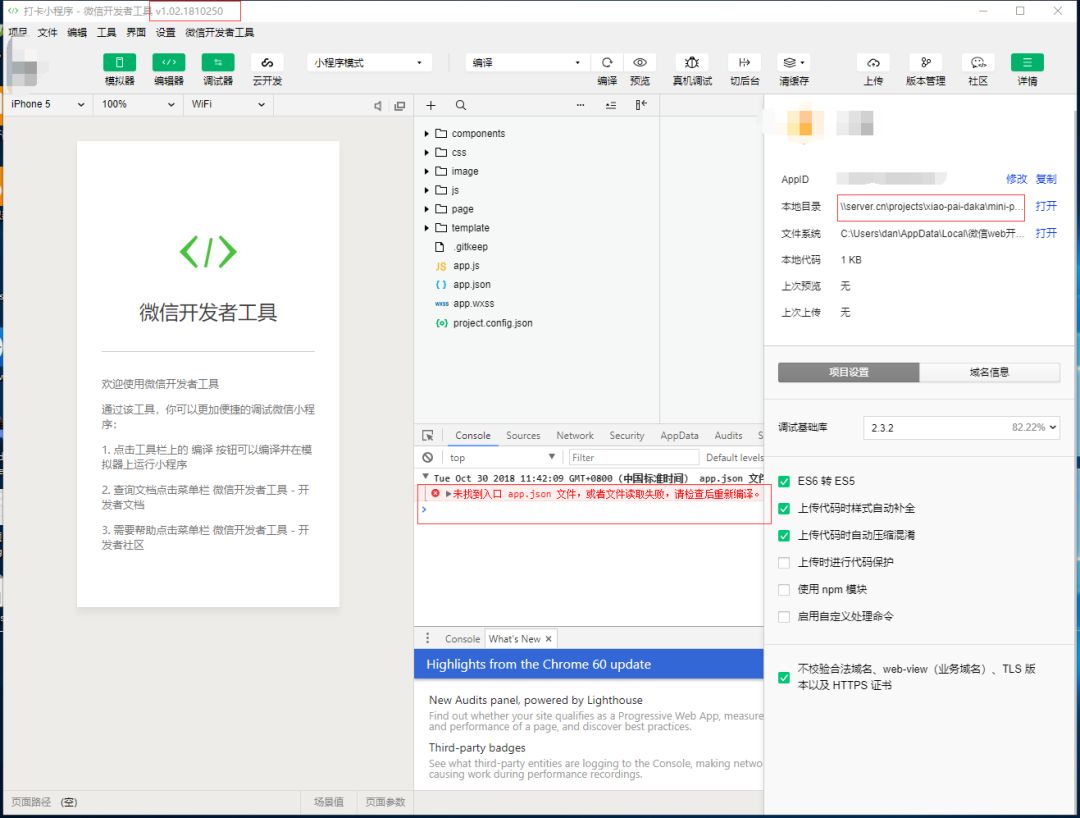Open Version Management (版本管理)
This screenshot has height=818, width=1080.
926,63
